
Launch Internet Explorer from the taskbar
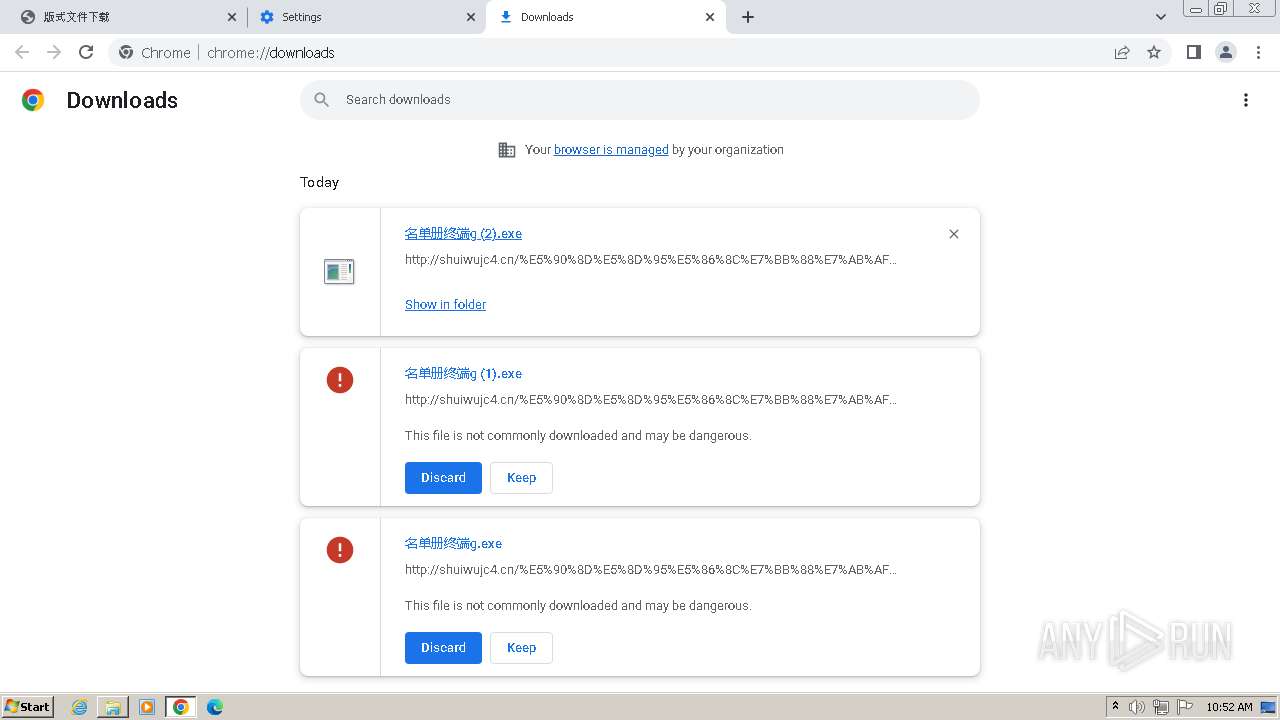80,707
